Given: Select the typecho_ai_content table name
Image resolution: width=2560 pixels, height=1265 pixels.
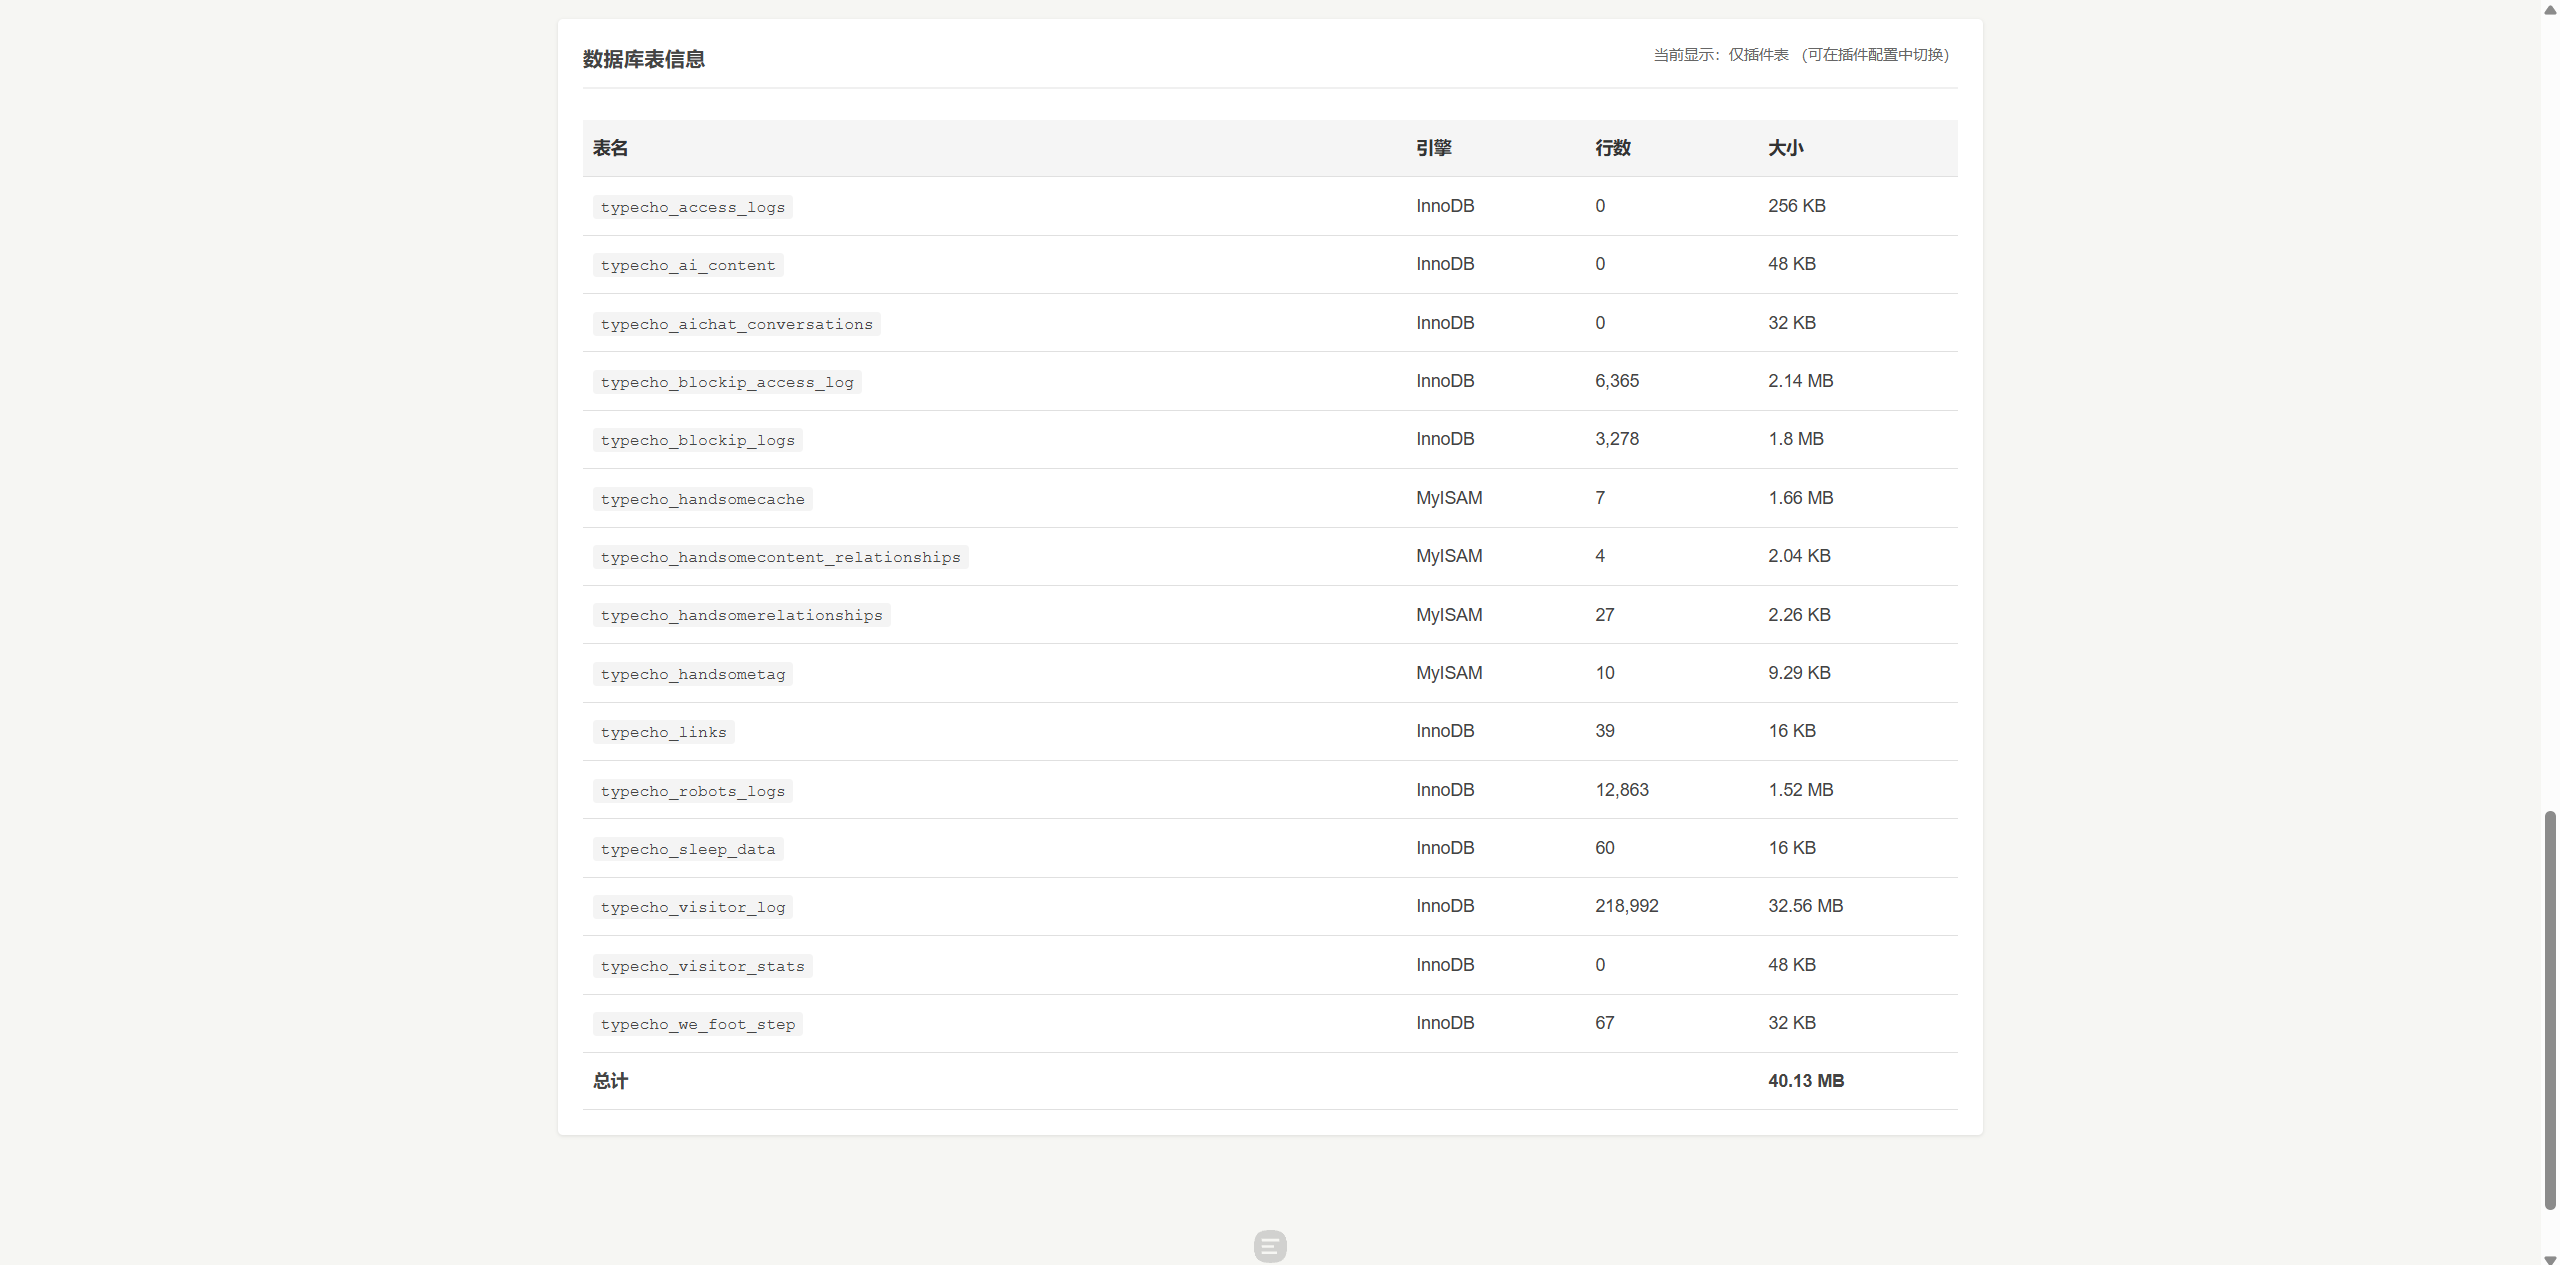Looking at the screenshot, I should pos(687,265).
